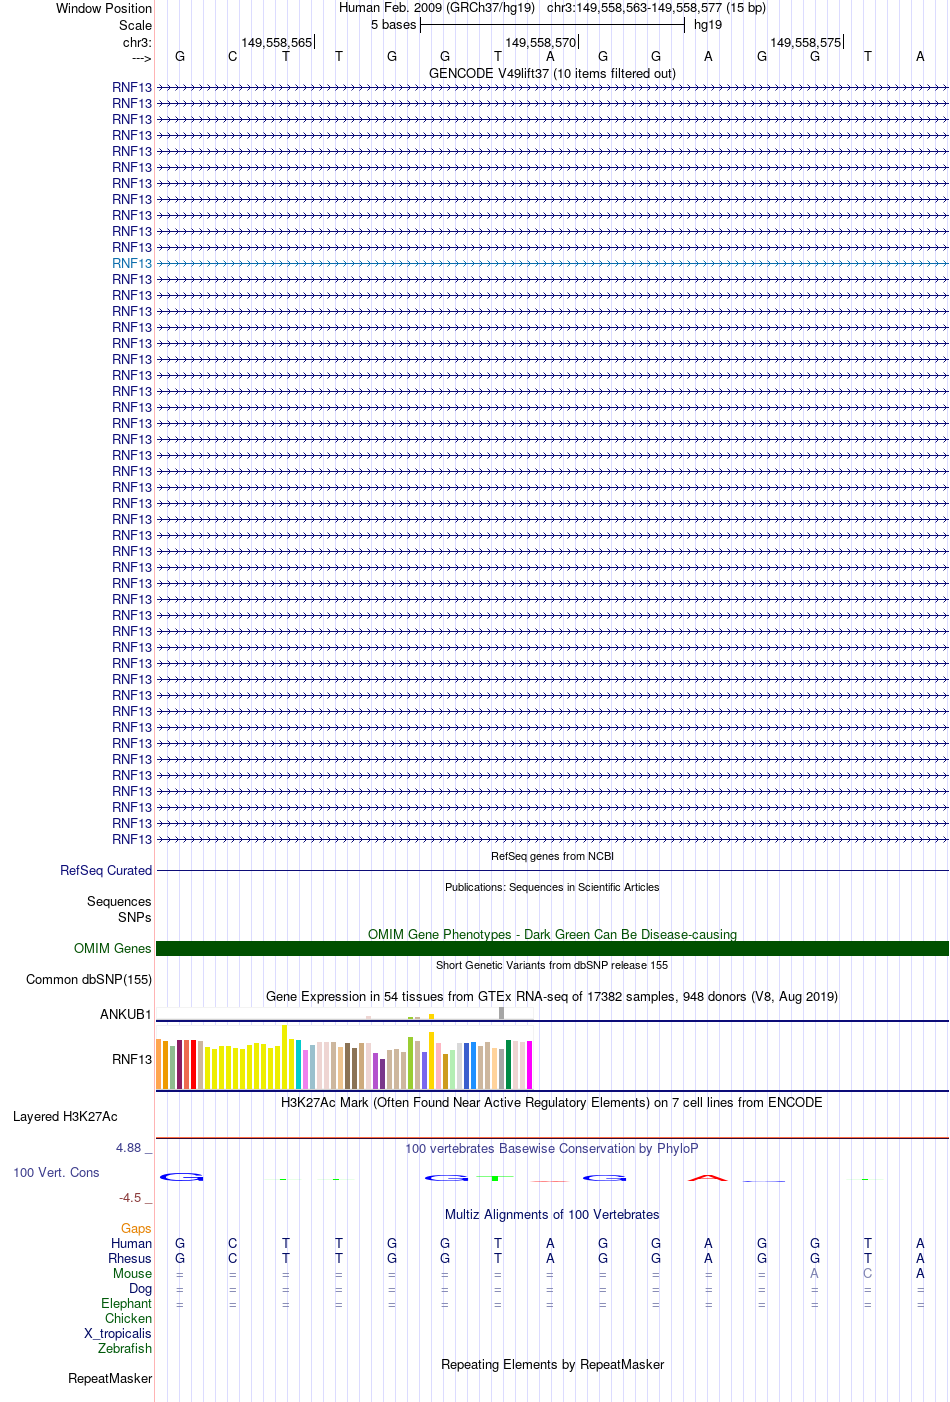
Task: Click the Sequences track label
Action: (119, 902)
